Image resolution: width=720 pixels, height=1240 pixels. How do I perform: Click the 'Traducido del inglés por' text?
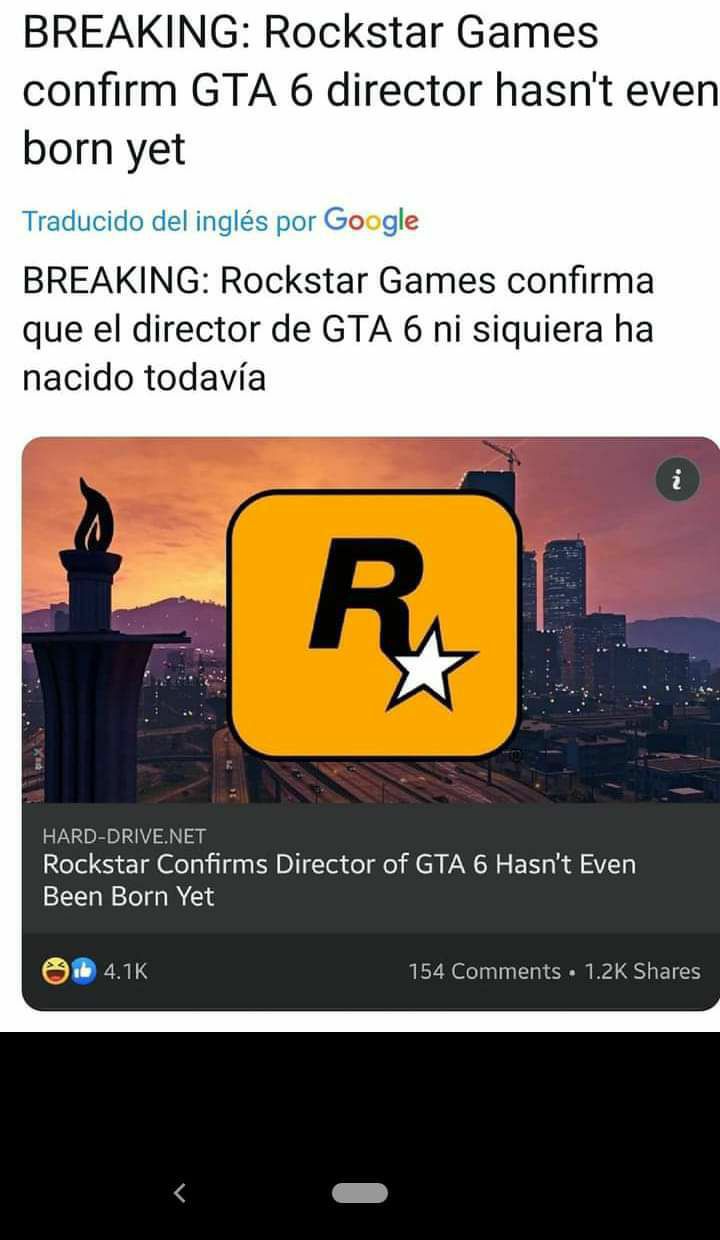coord(169,220)
